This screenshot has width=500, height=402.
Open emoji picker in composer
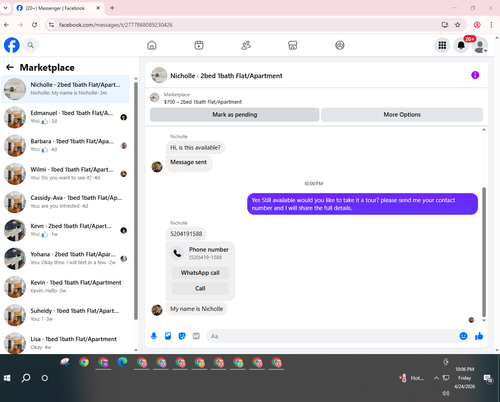point(463,336)
